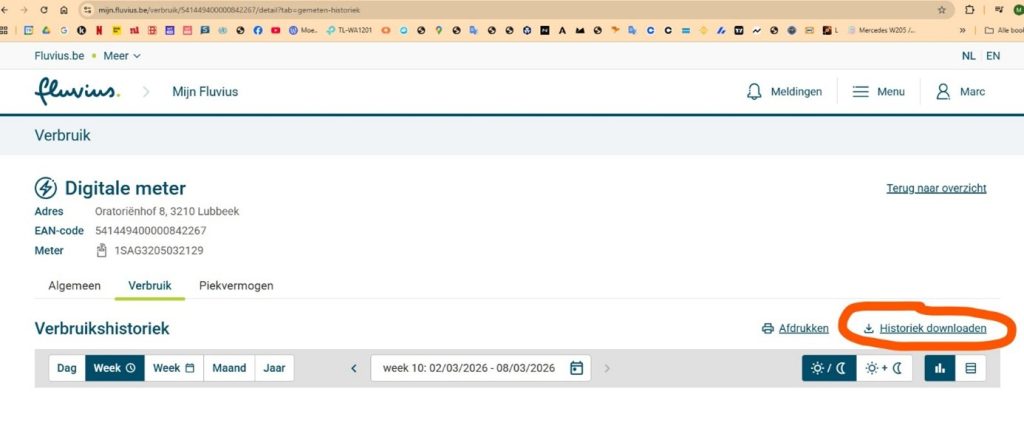The image size is (1024, 423).
Task: Click the browser reload icon
Action: [43, 9]
